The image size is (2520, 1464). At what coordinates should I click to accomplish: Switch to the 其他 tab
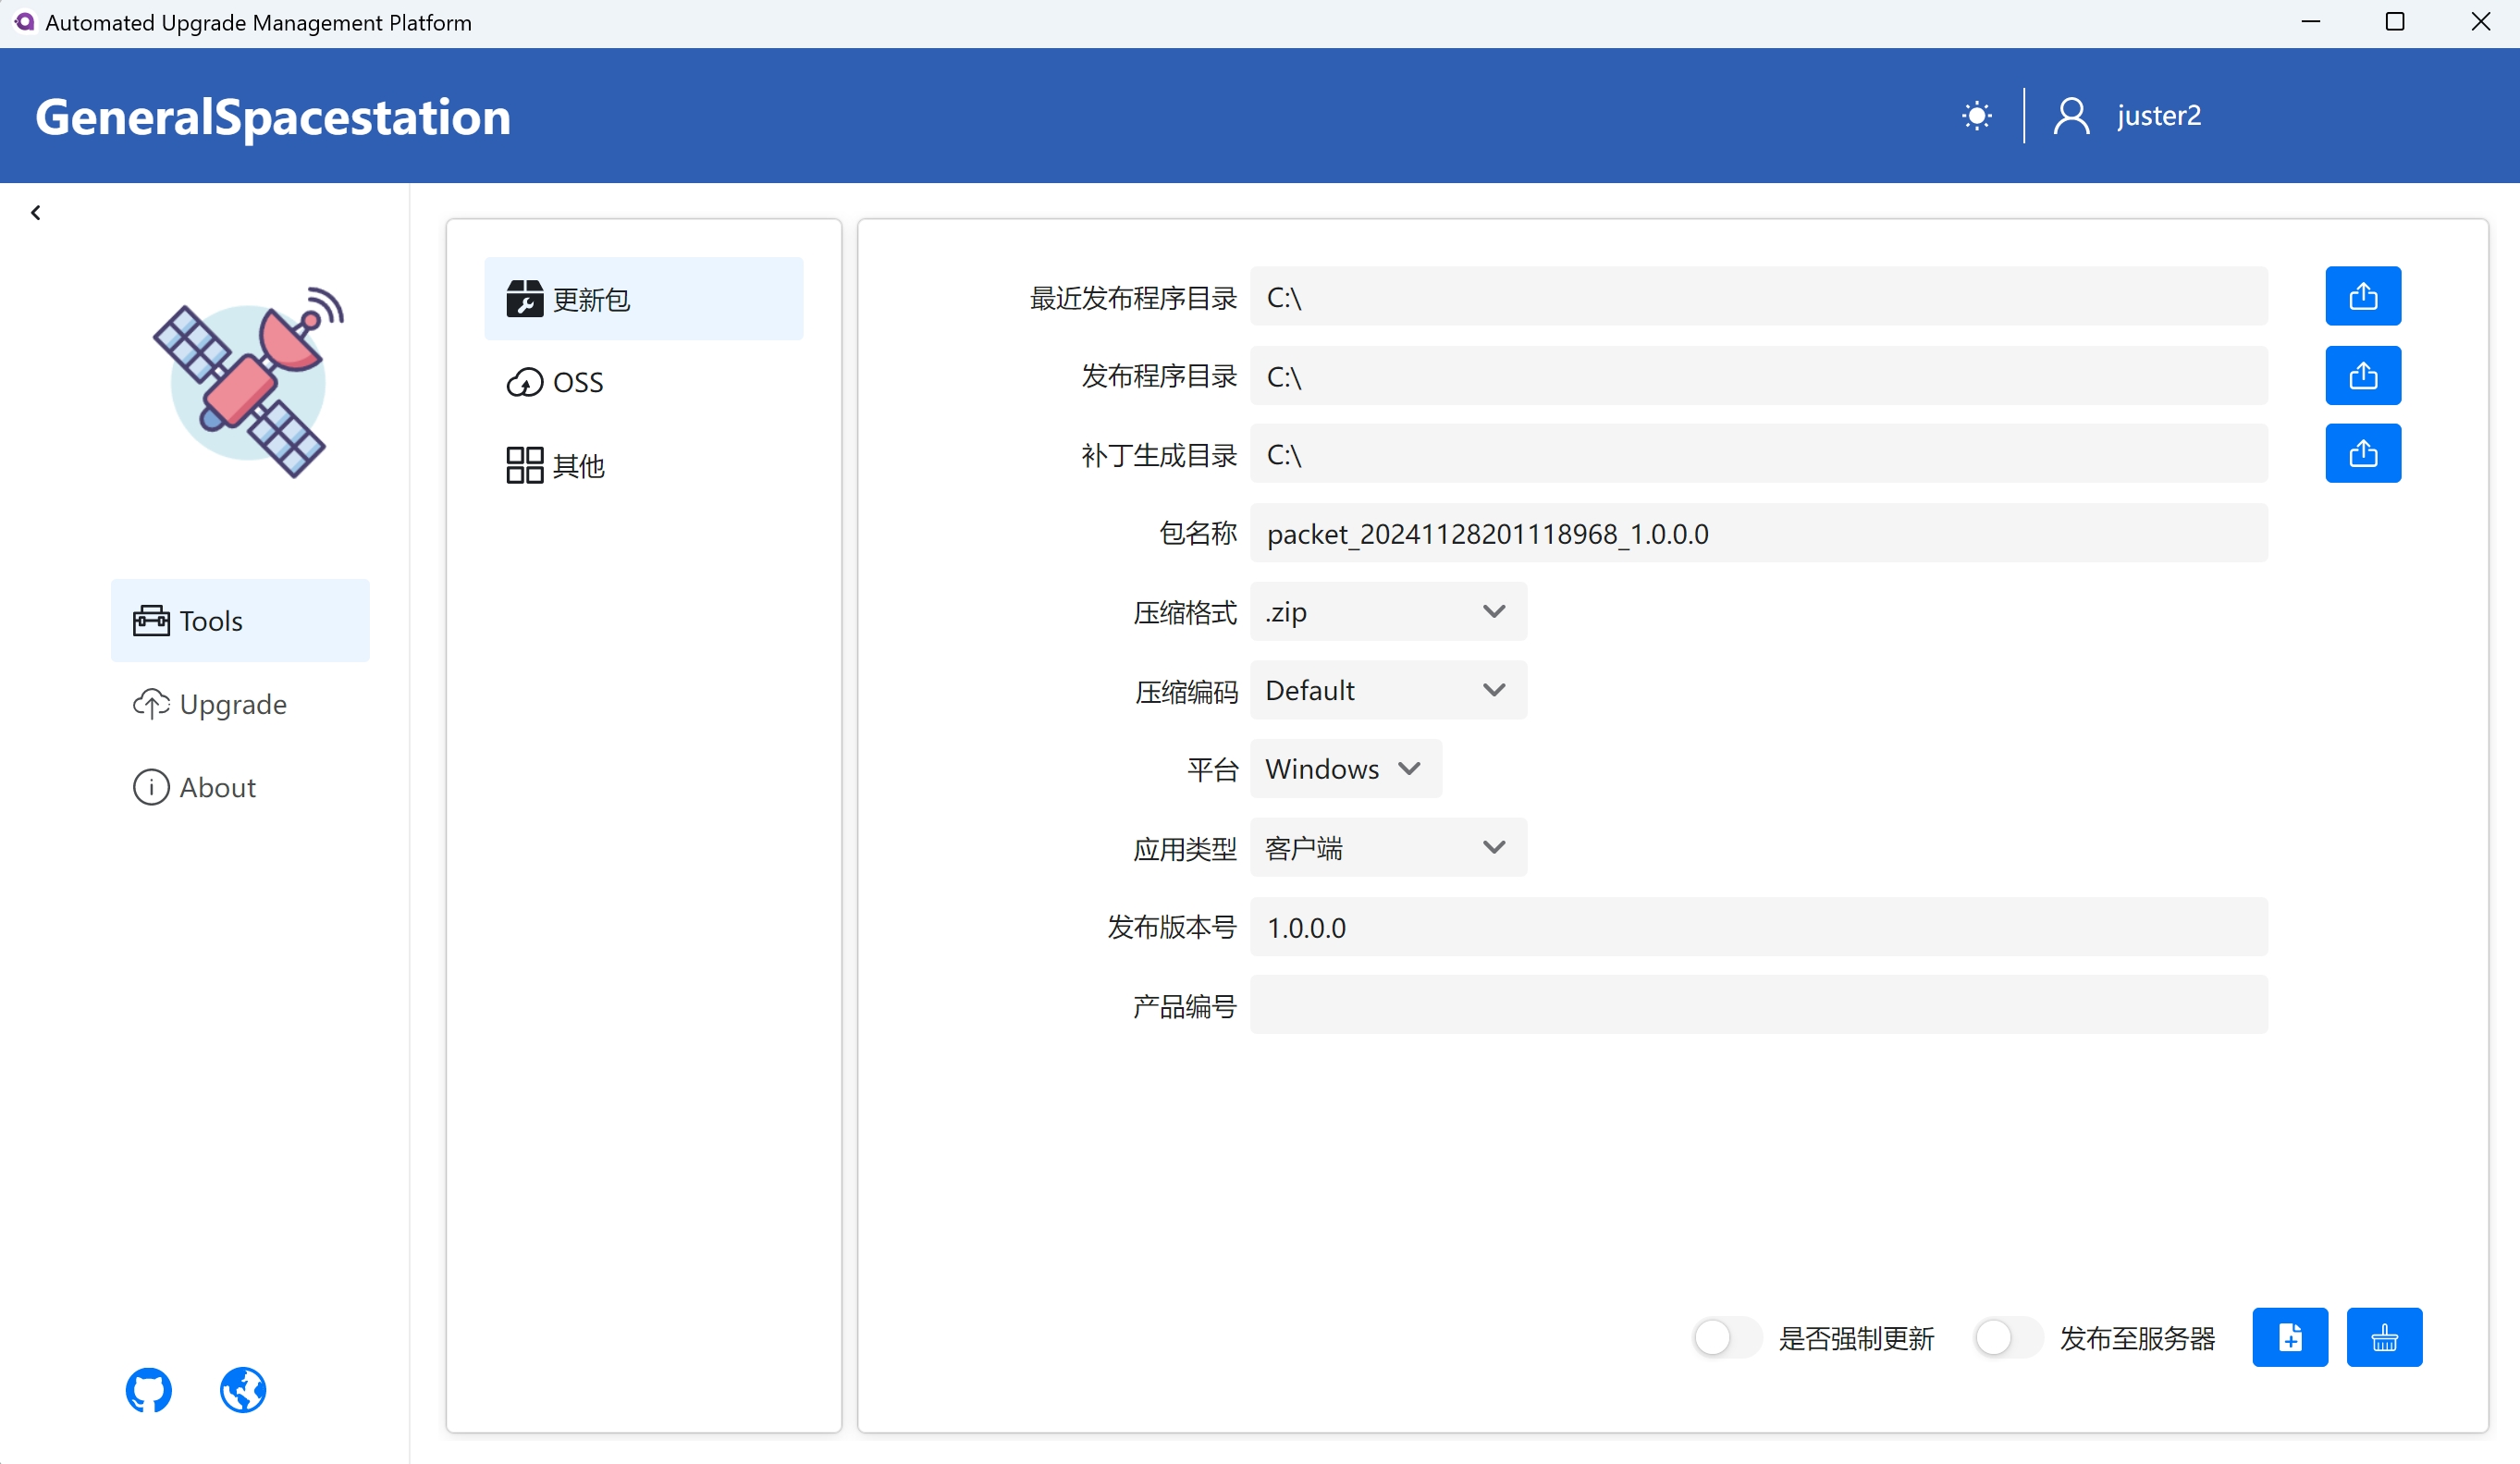644,465
